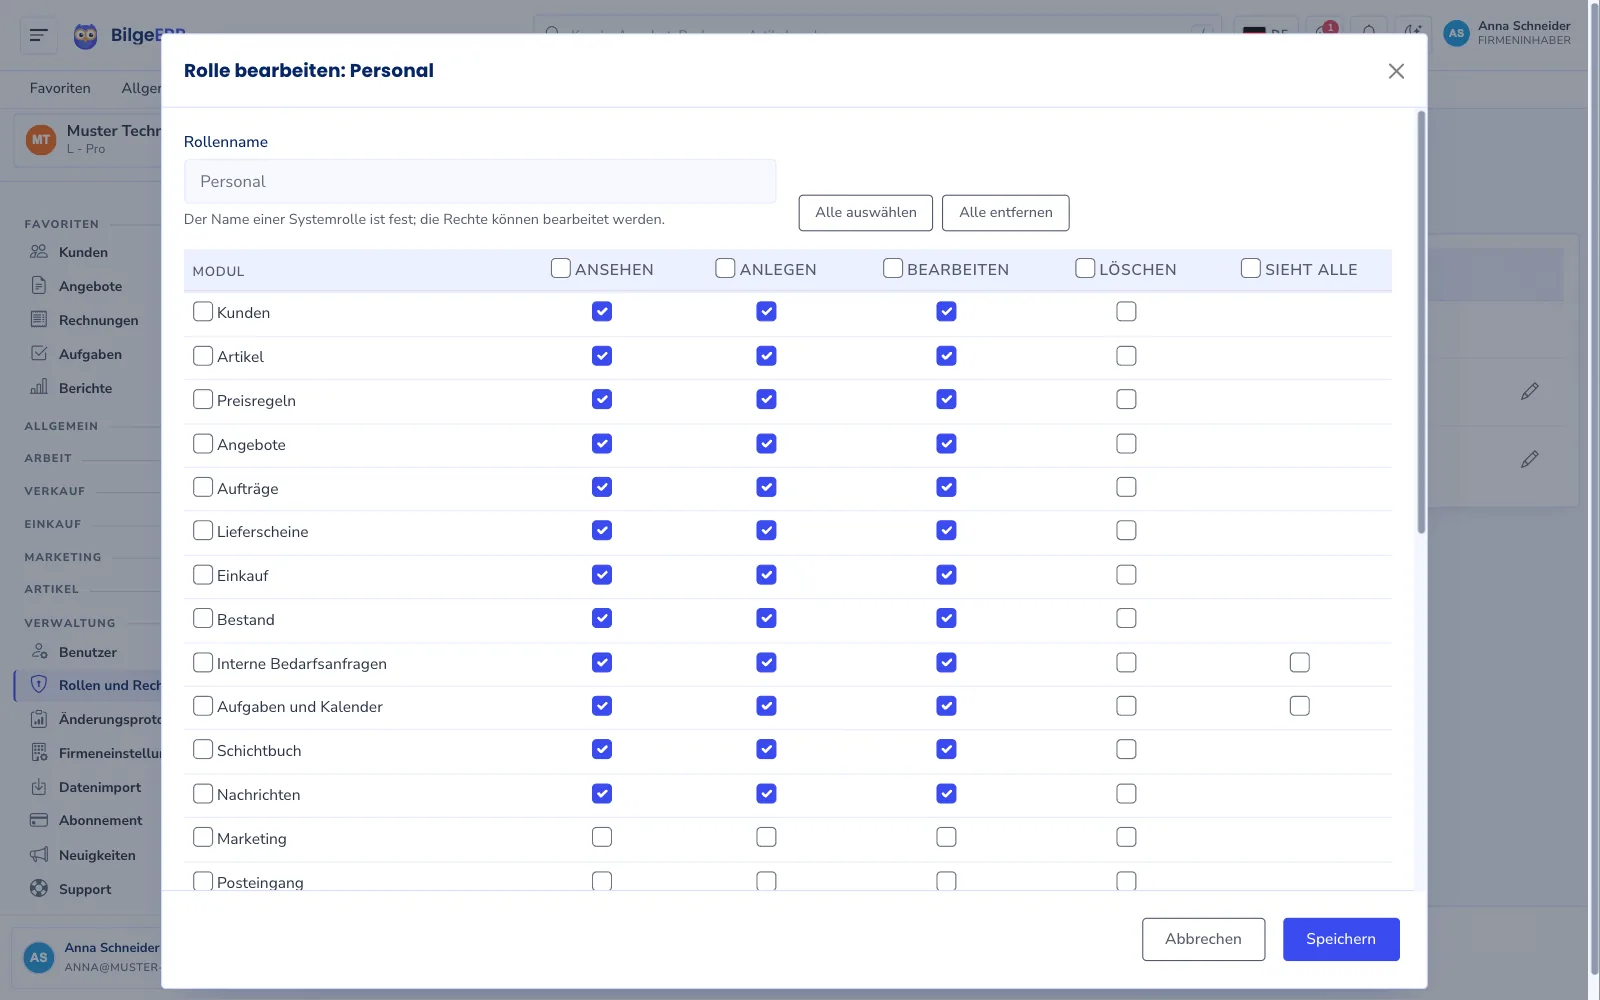Open Anna Schneider user menu at top

1507,33
